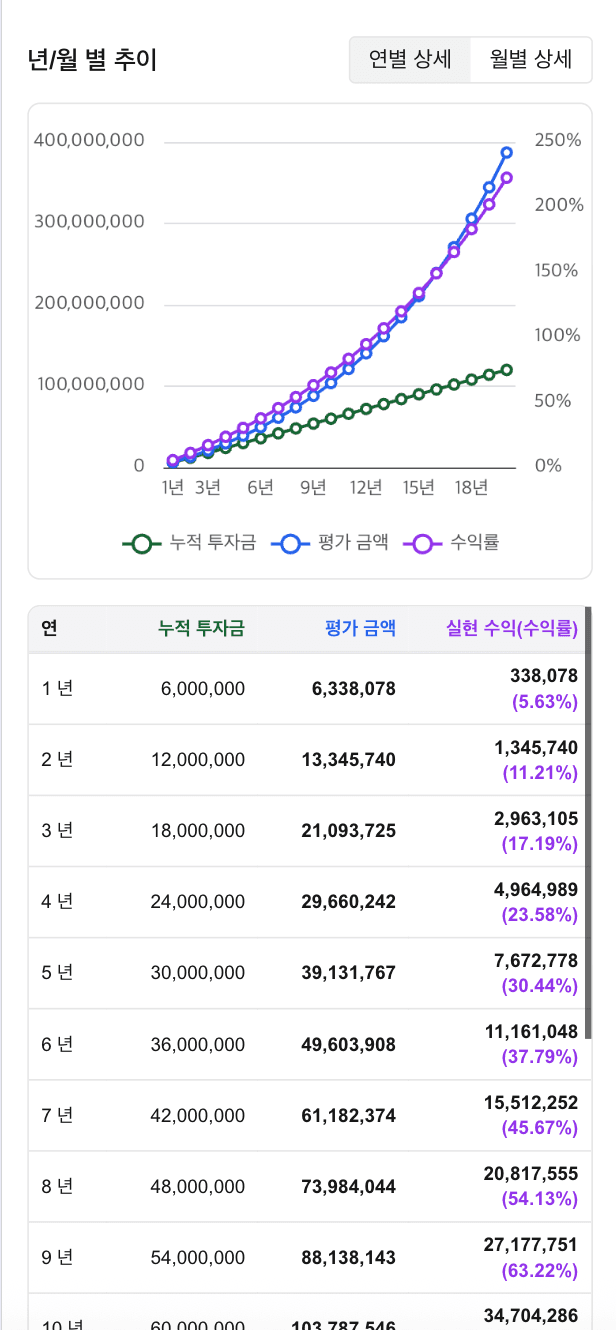Image resolution: width=616 pixels, height=1330 pixels.
Task: Click the blue 평가 금액 circle icon
Action: click(x=290, y=543)
